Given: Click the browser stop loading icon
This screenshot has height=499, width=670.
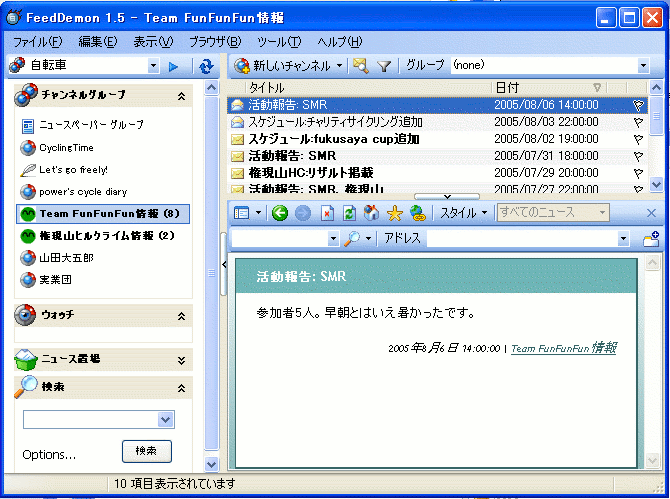Looking at the screenshot, I should click(x=327, y=213).
